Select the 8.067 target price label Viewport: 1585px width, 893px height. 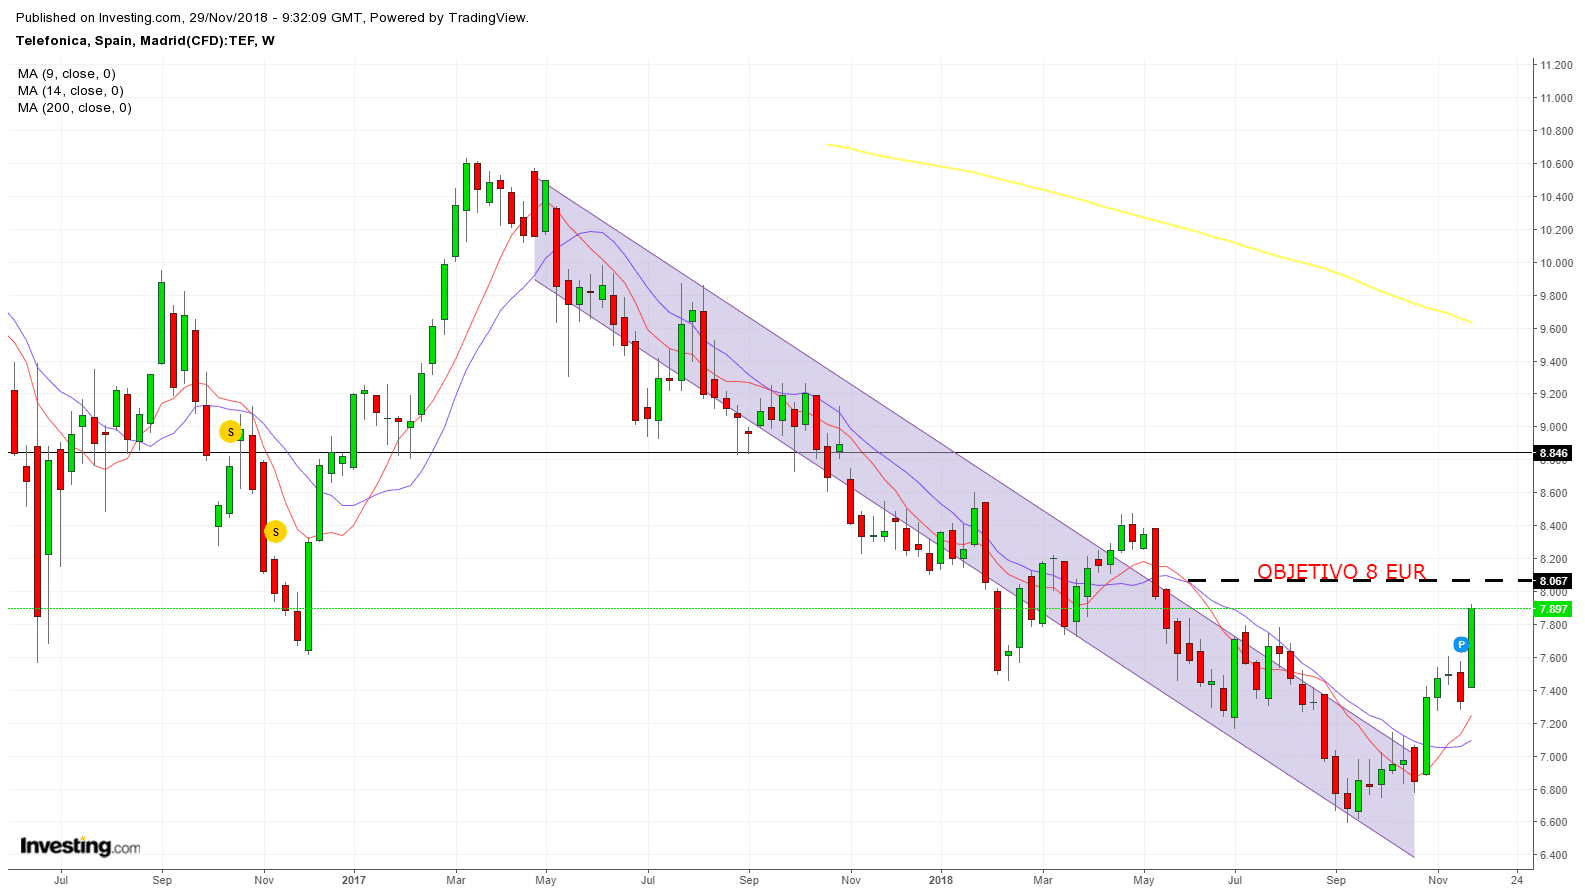click(x=1553, y=581)
